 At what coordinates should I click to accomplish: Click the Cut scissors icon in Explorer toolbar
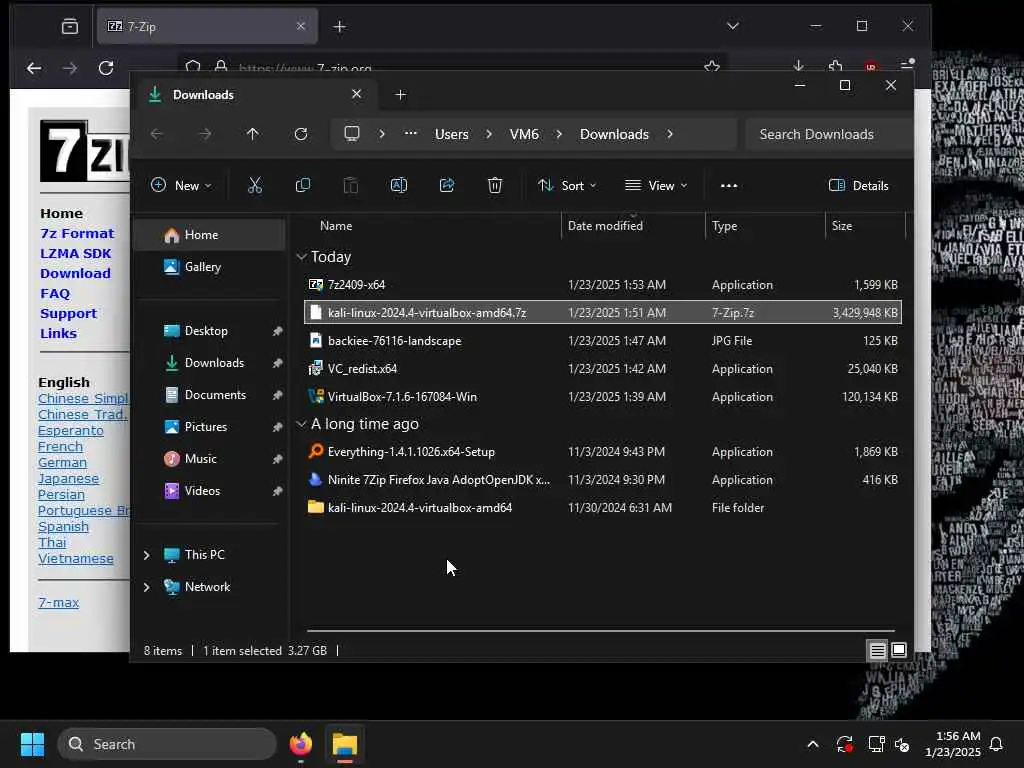point(255,185)
